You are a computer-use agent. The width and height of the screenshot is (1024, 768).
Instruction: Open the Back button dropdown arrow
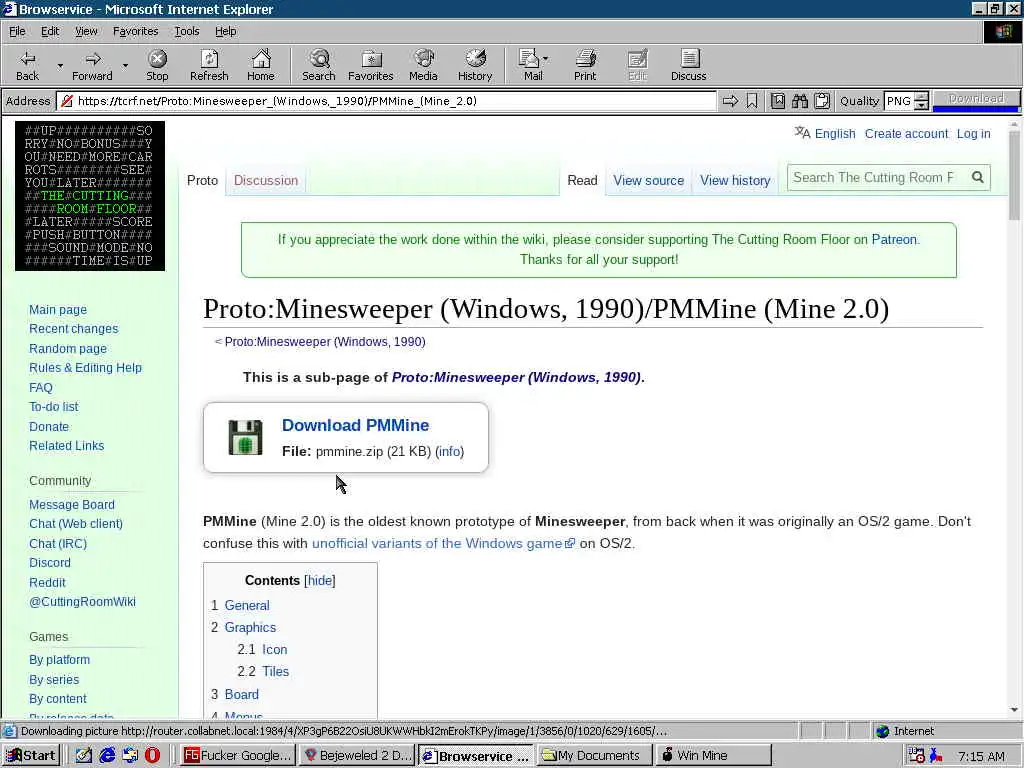point(60,65)
